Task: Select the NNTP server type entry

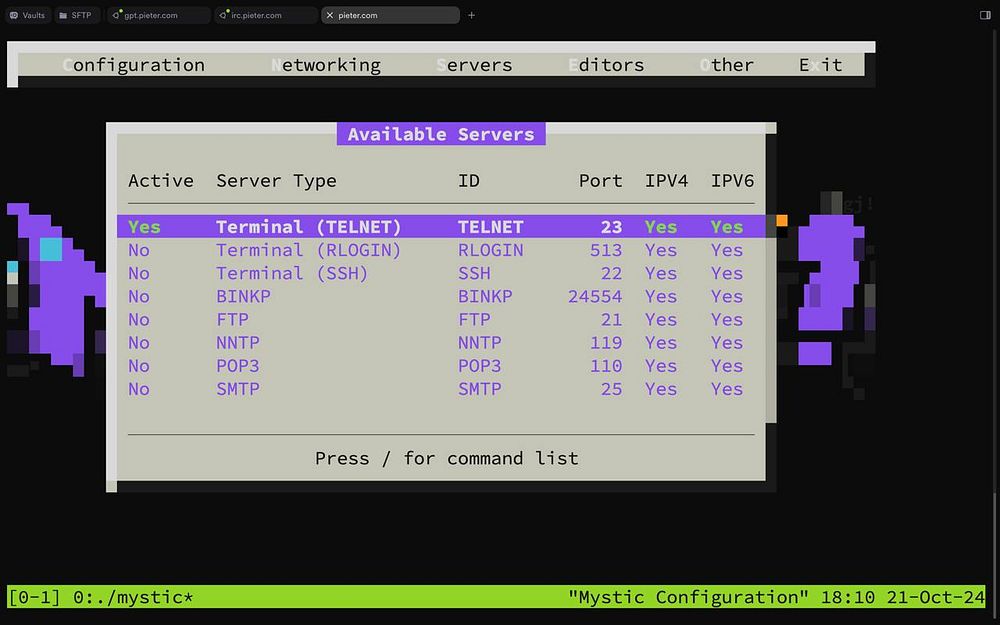Action: point(238,343)
